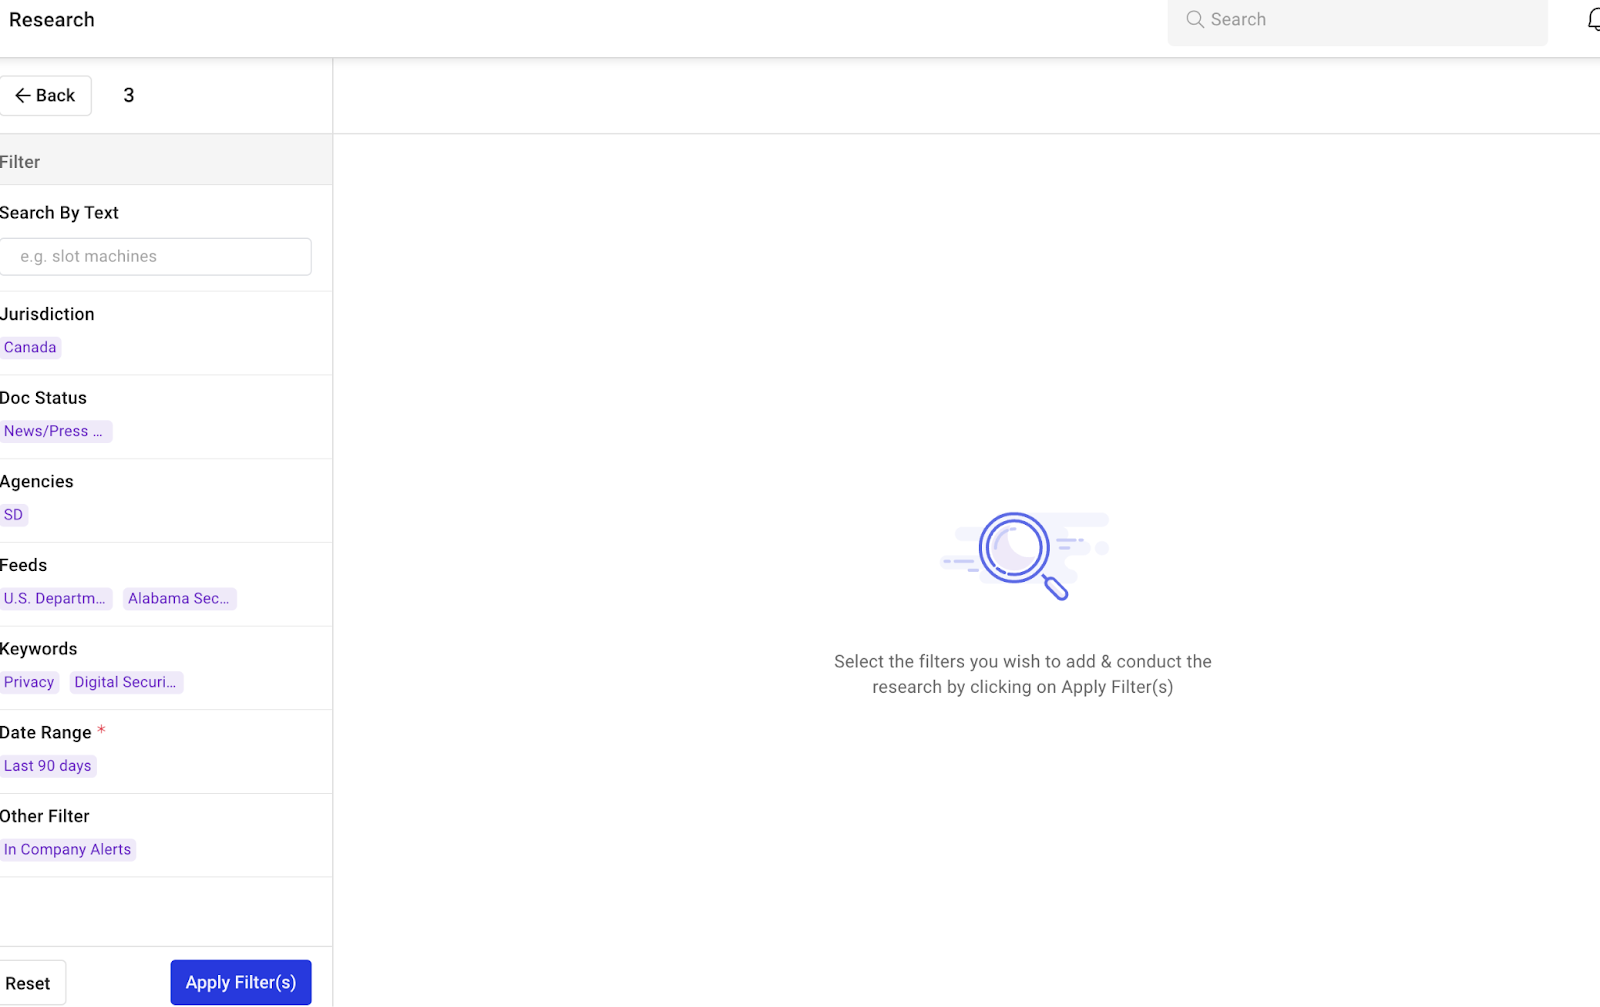Click the bell notifications icon

tap(1593, 20)
